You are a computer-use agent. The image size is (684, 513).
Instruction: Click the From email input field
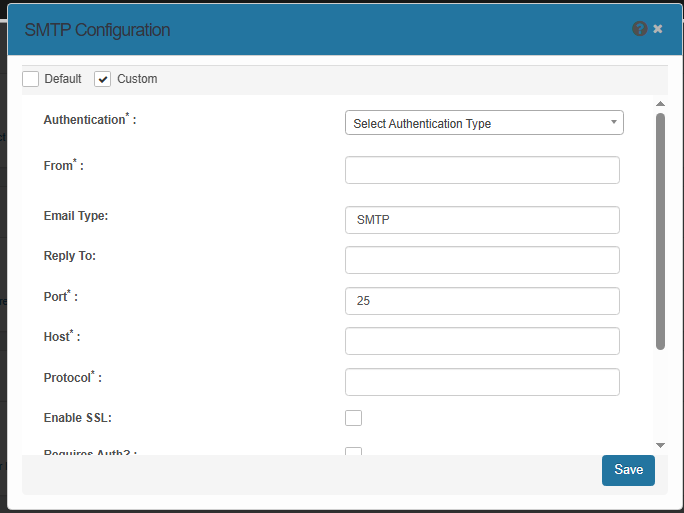482,170
